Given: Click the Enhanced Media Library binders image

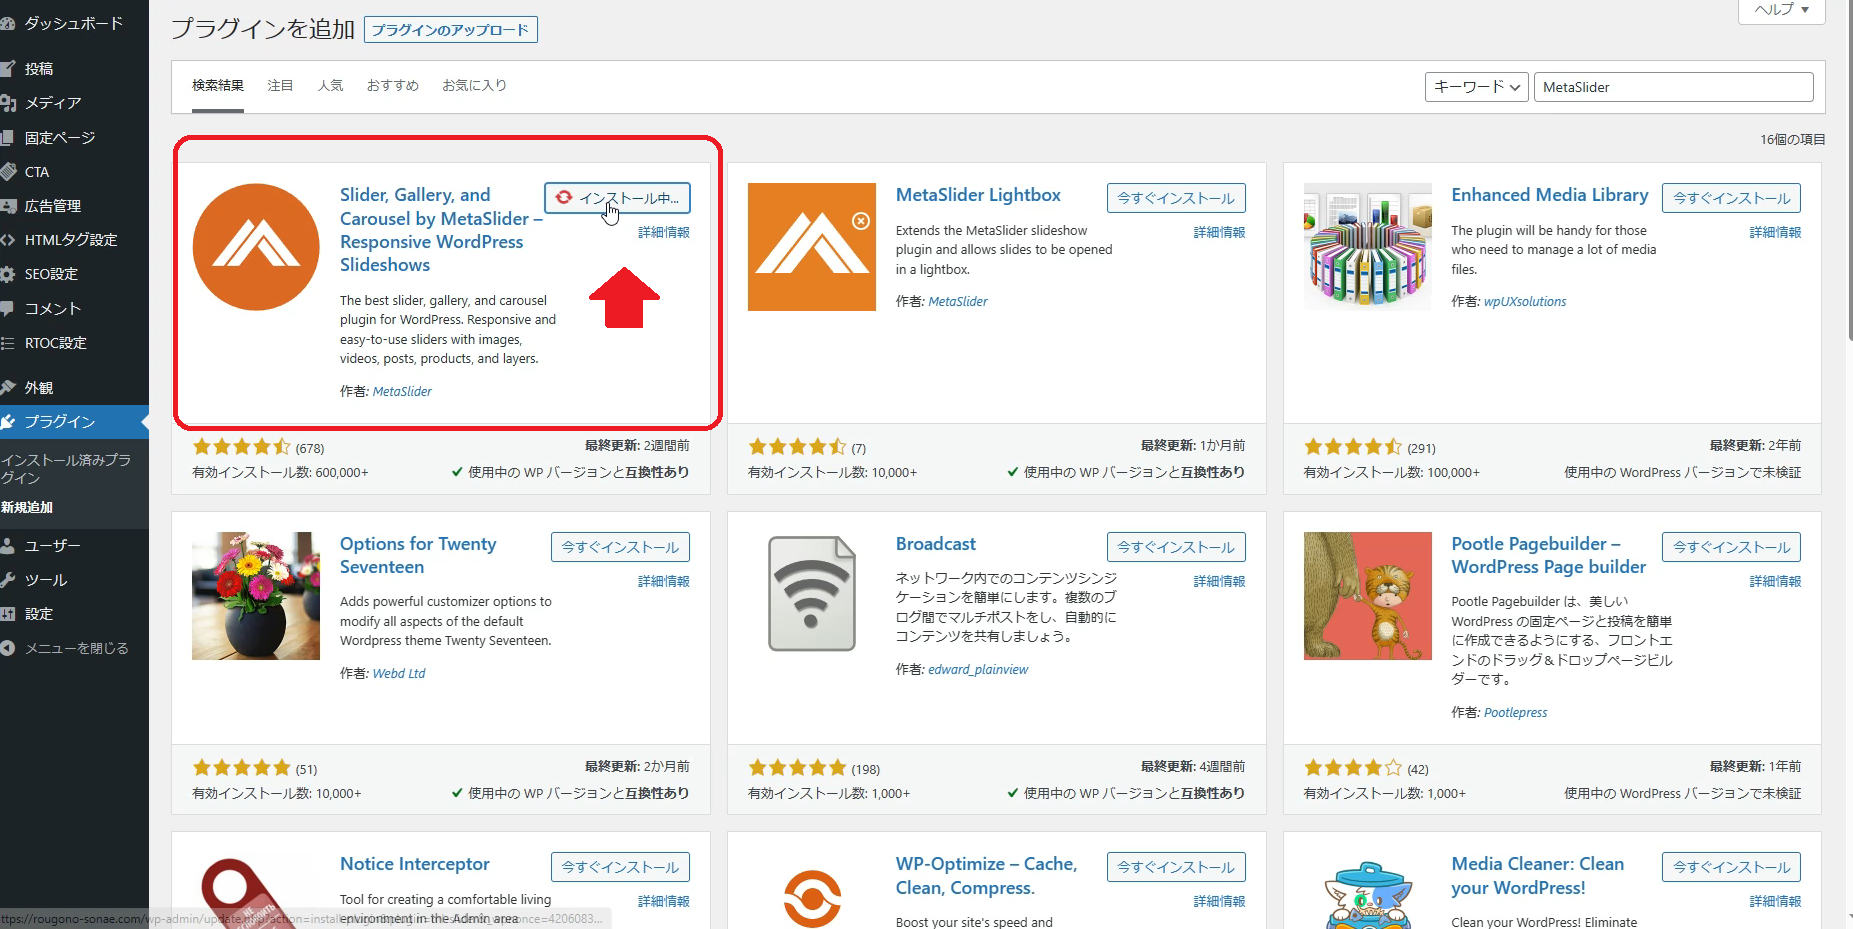Looking at the screenshot, I should [1368, 247].
